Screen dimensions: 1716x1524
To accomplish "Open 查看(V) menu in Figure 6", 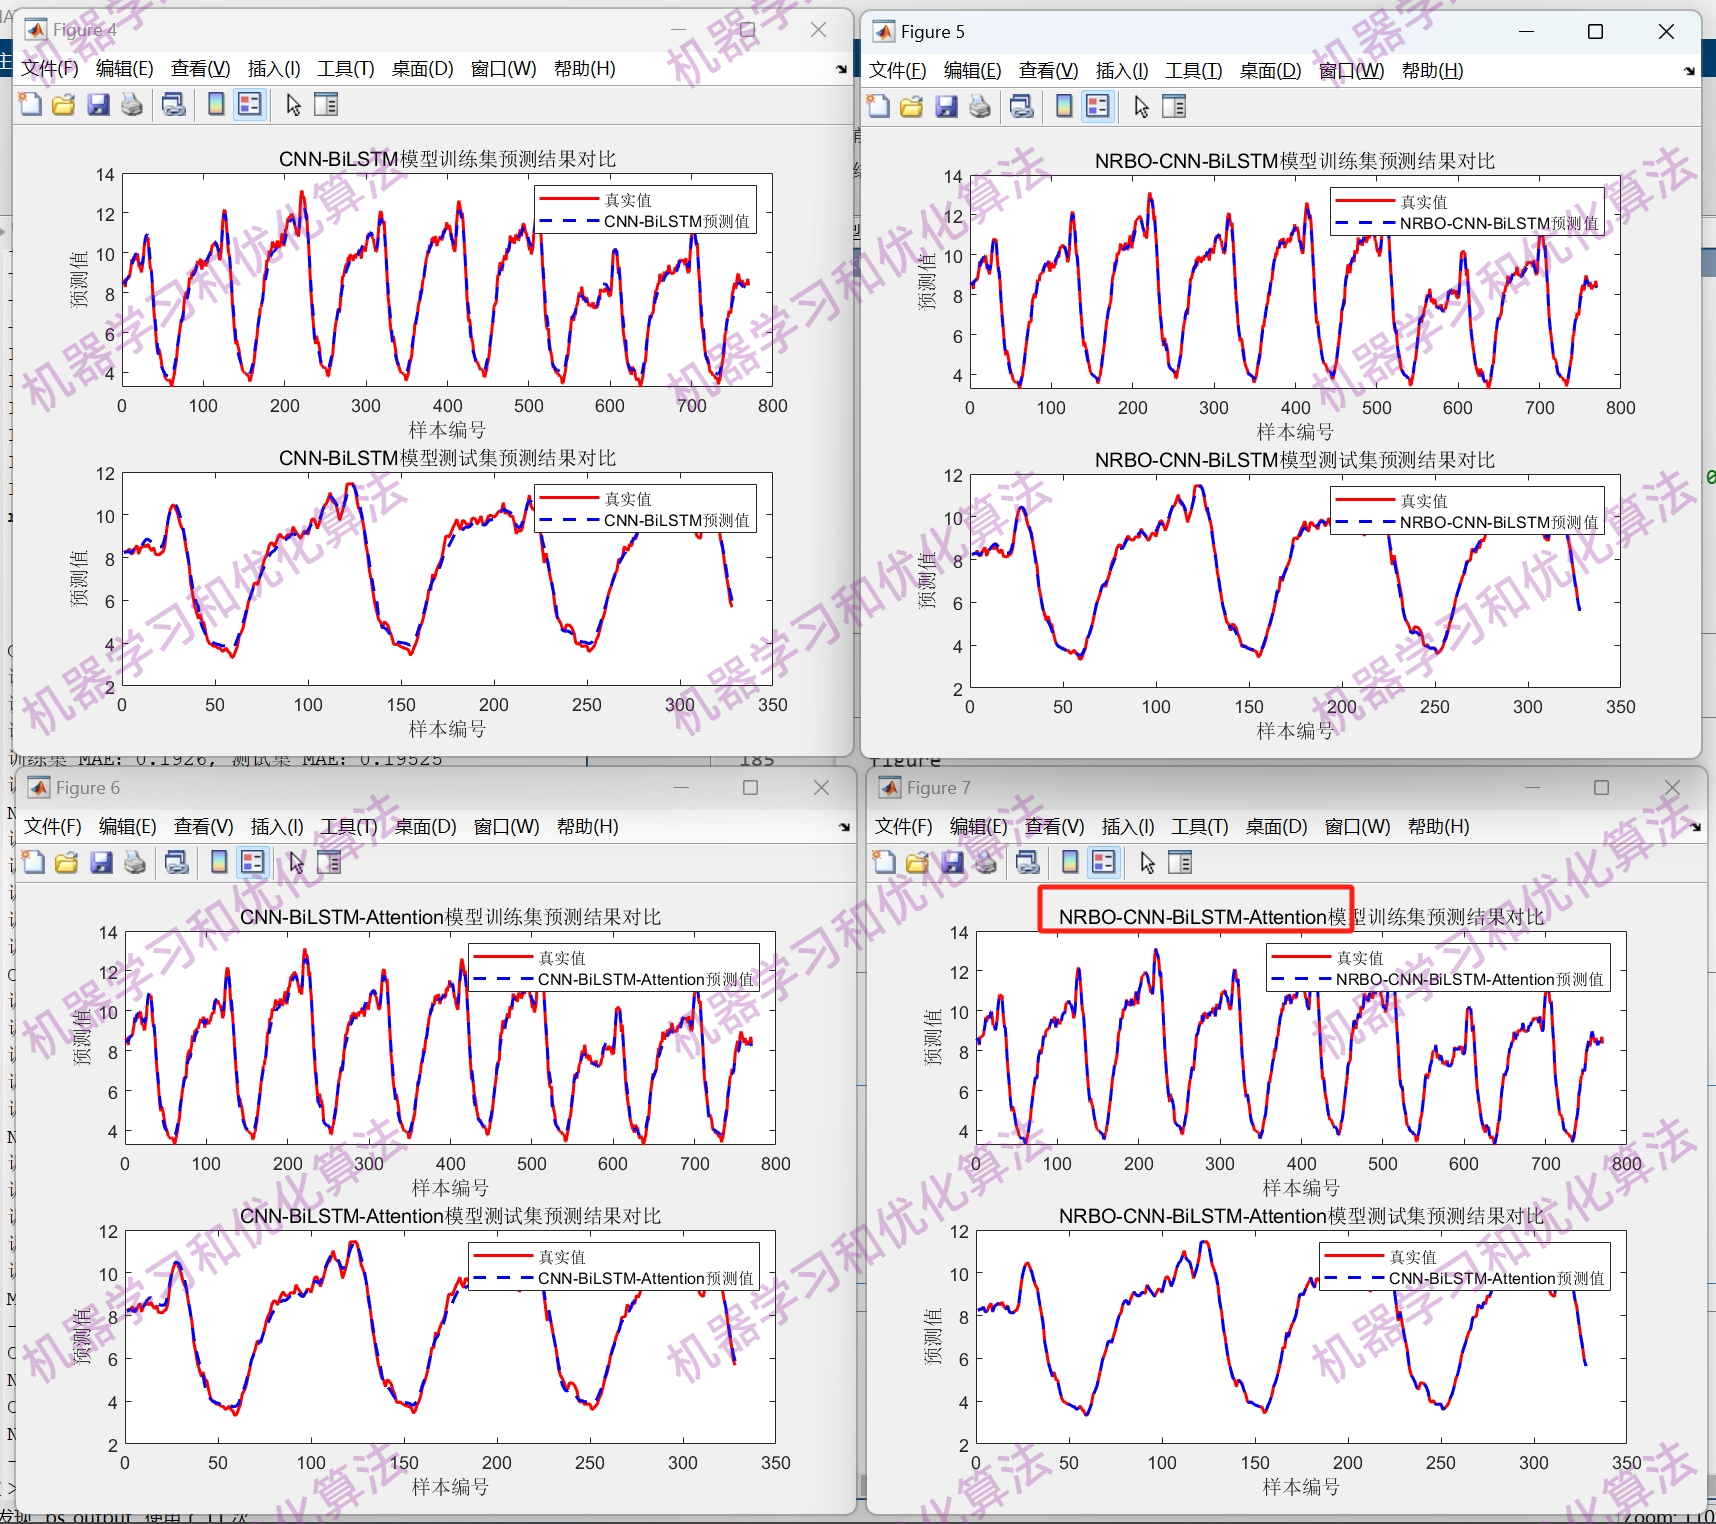I will (x=203, y=826).
